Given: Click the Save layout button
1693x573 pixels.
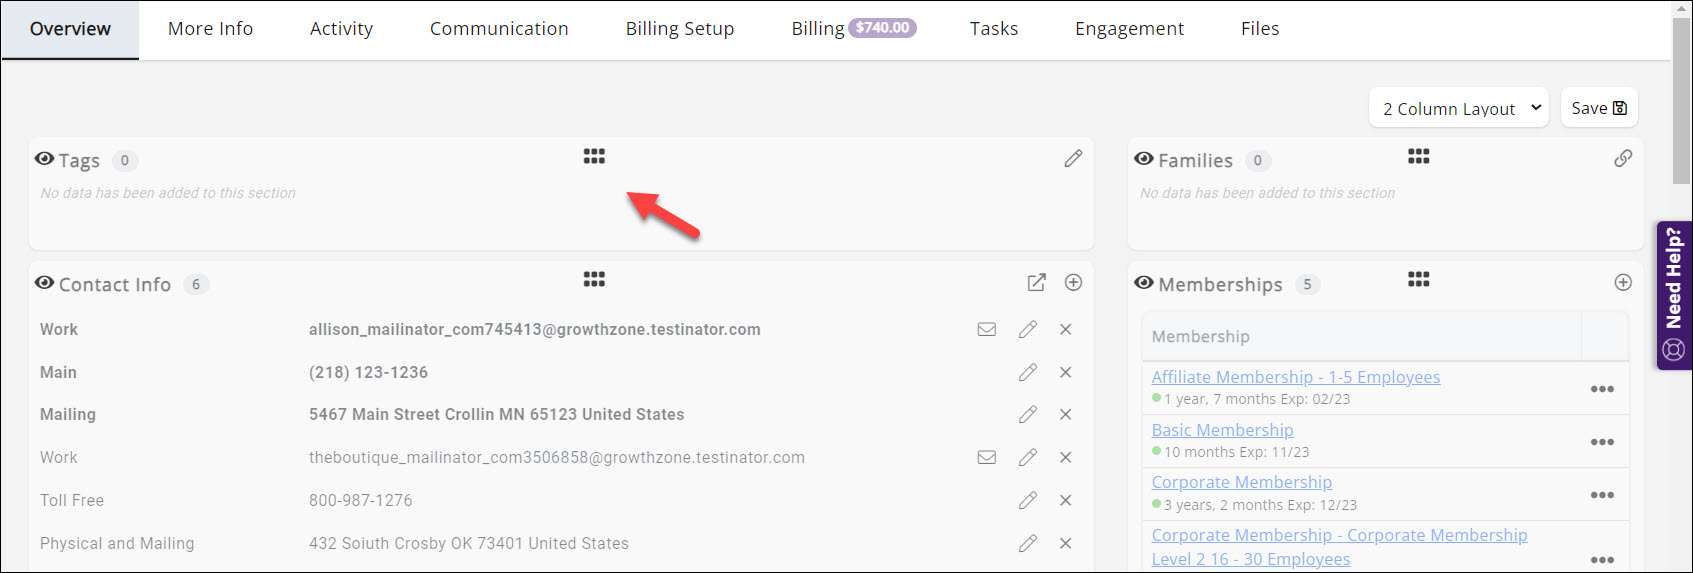Looking at the screenshot, I should (1598, 108).
